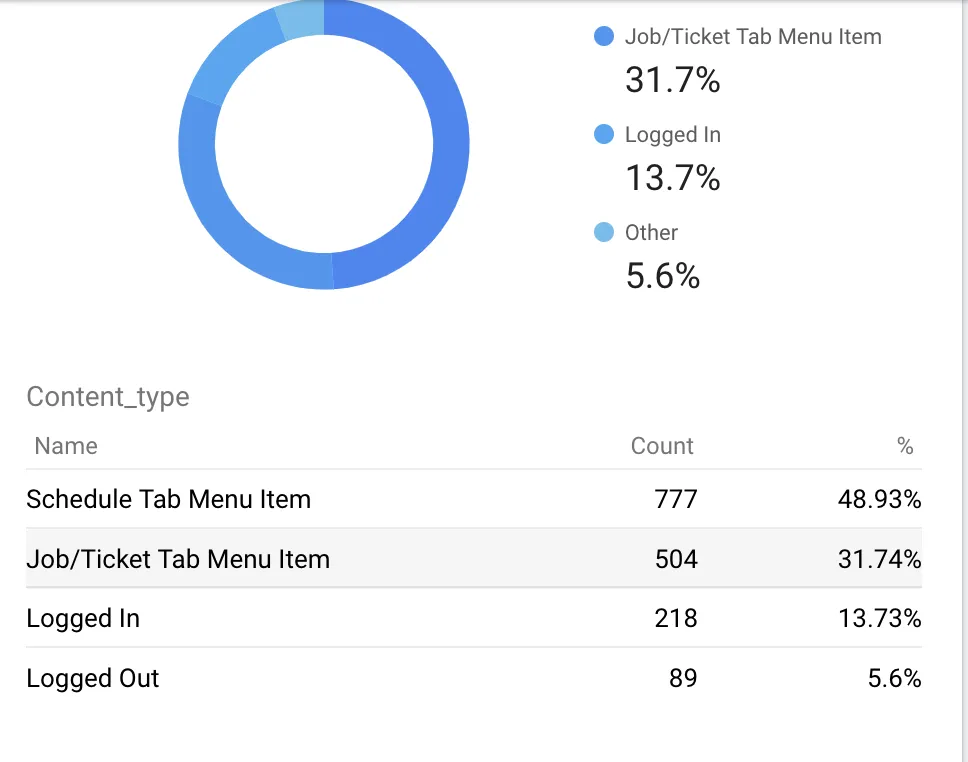Select the Other label in chart legend

(651, 233)
